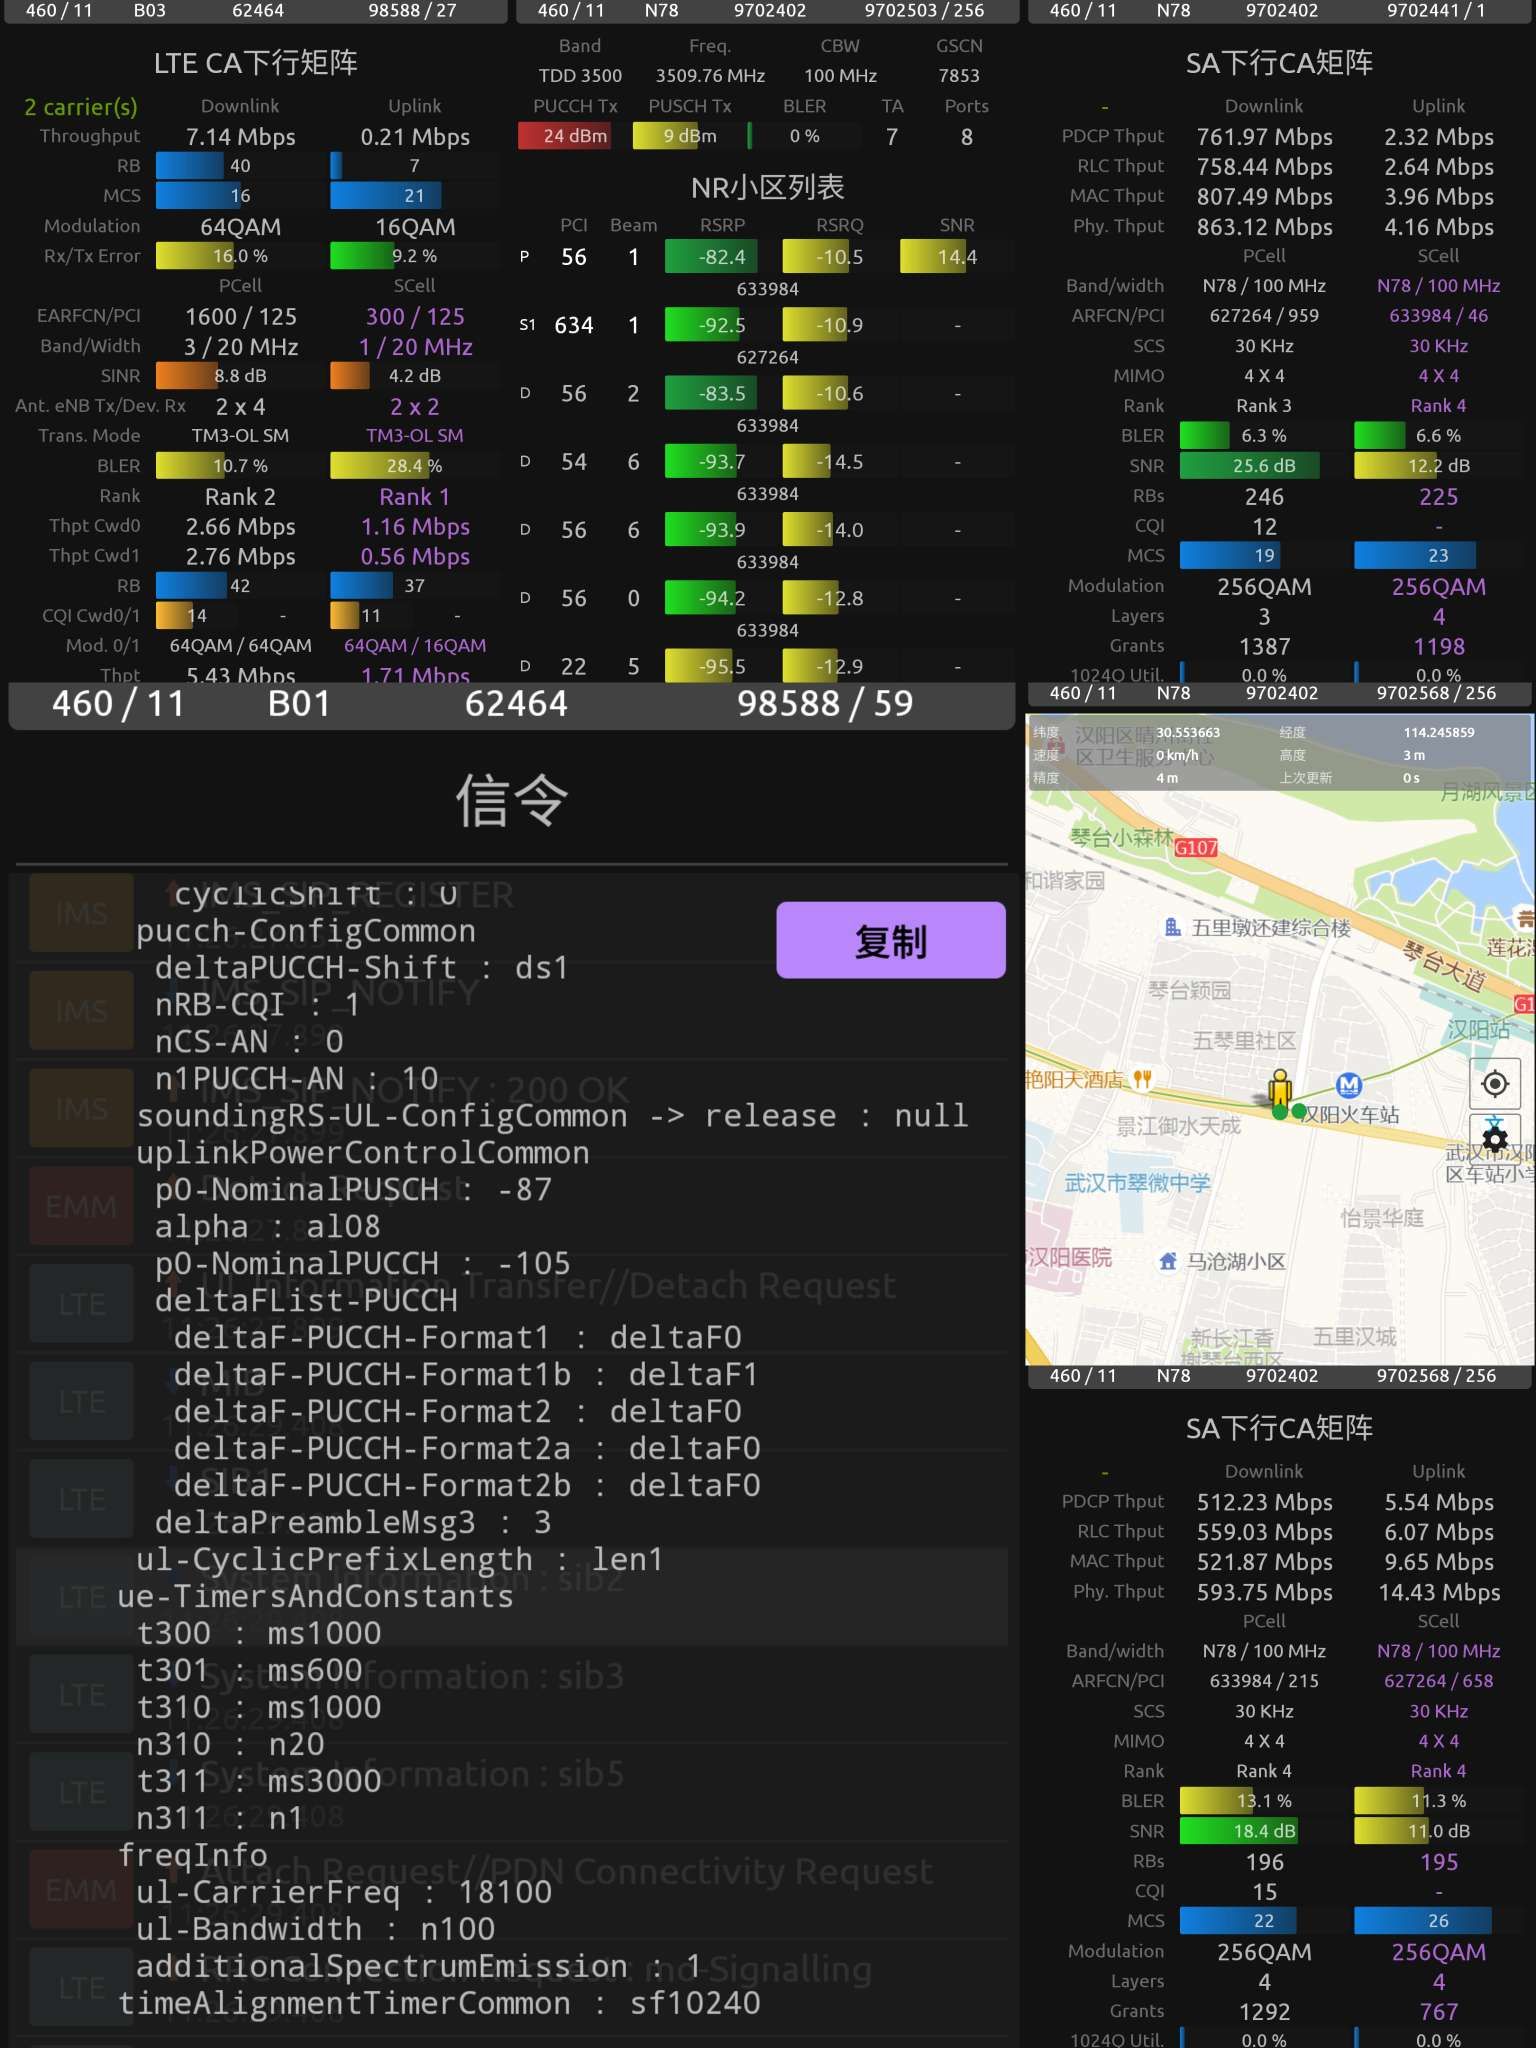Tap the 信令 signaling panel title
Image resolution: width=1536 pixels, height=2048 pixels.
pyautogui.click(x=512, y=801)
